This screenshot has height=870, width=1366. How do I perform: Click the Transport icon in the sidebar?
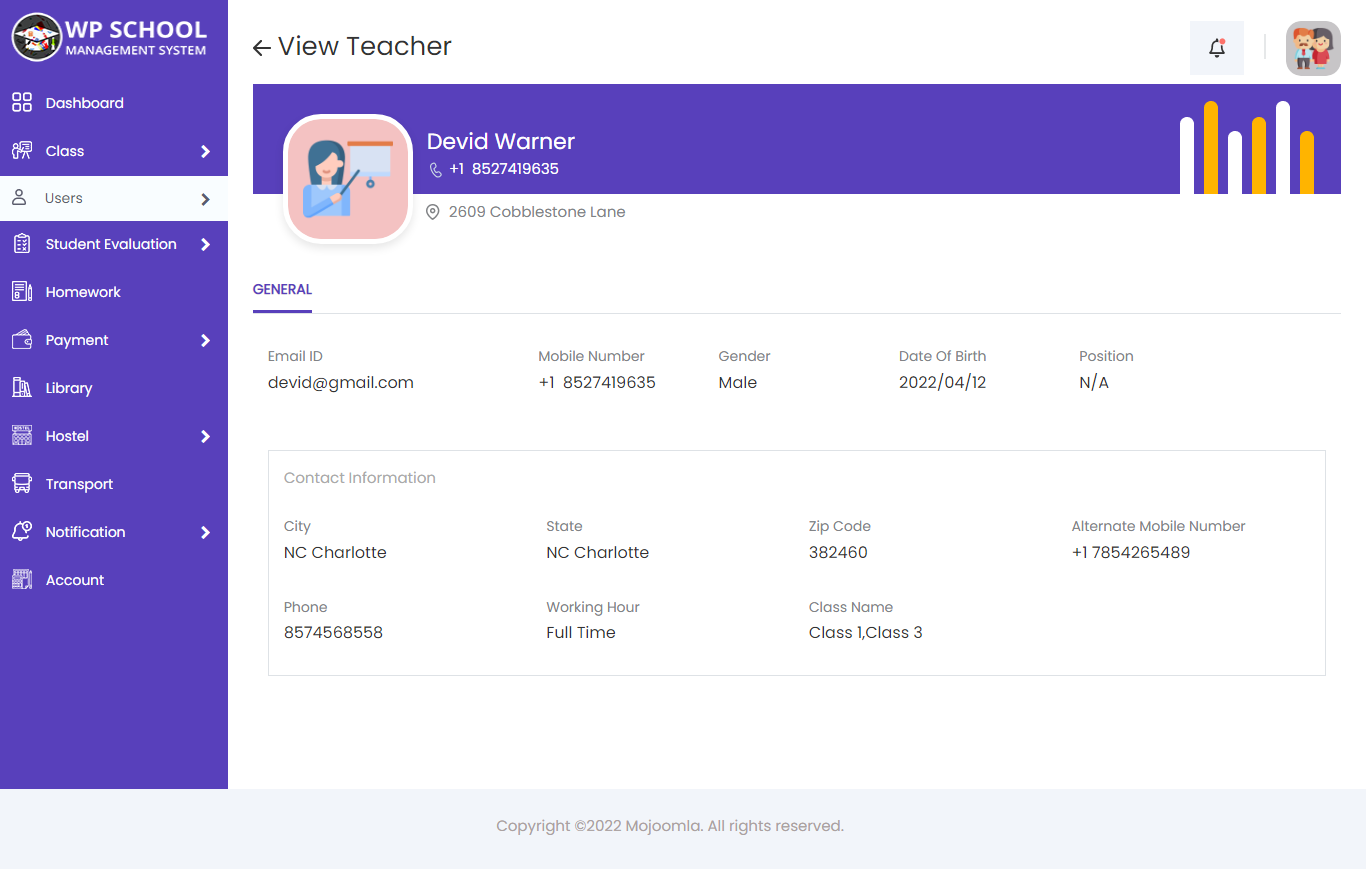pyautogui.click(x=22, y=483)
